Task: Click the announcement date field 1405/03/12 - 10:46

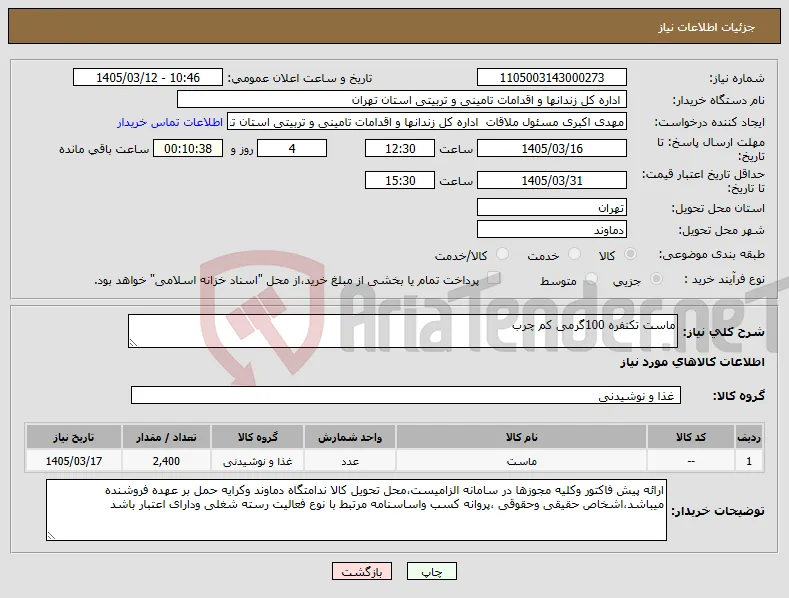Action: pyautogui.click(x=148, y=78)
